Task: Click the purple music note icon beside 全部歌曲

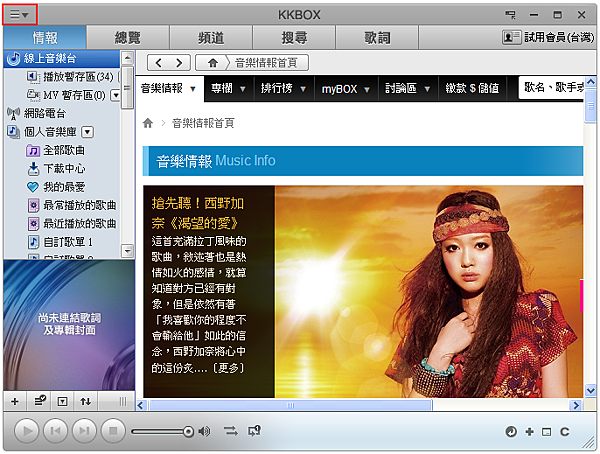Action: [33, 150]
